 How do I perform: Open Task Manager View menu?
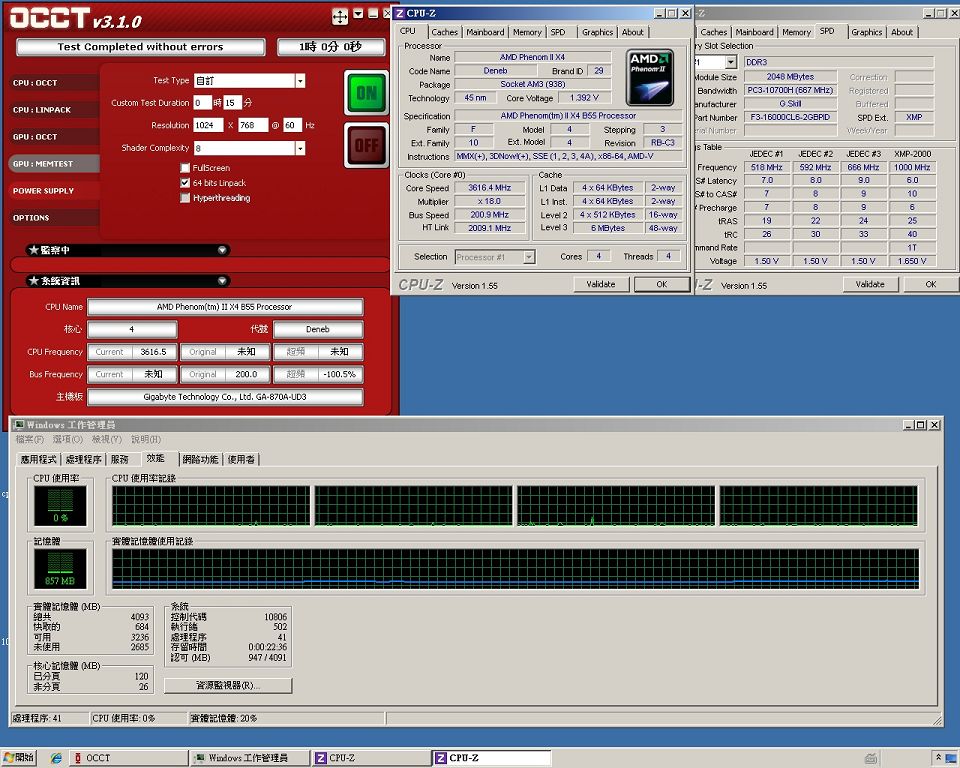(107, 439)
